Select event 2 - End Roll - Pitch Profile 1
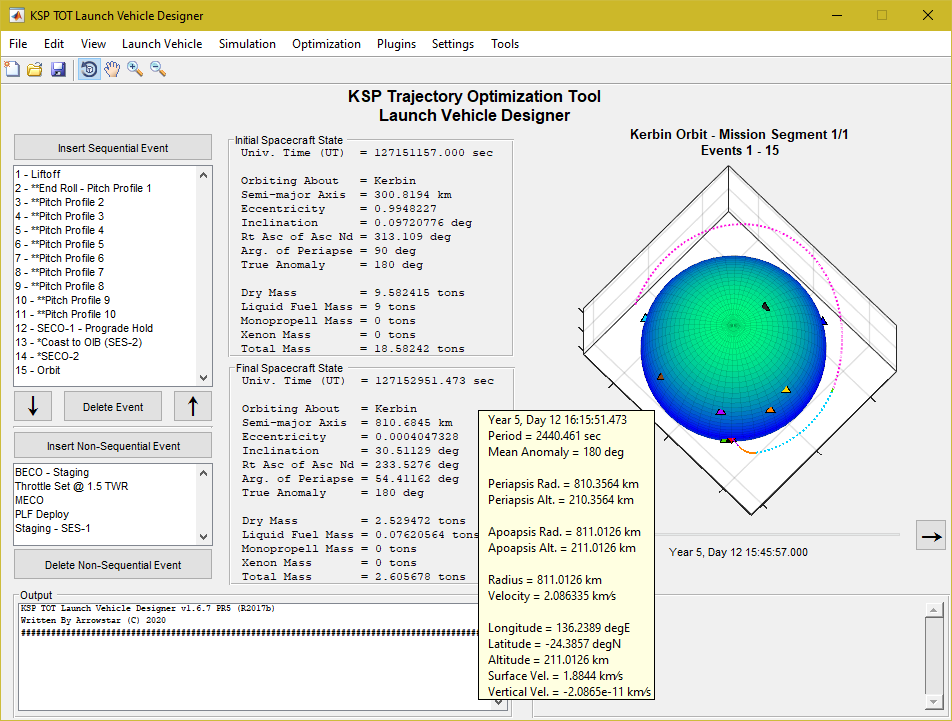This screenshot has width=952, height=721. (x=105, y=188)
